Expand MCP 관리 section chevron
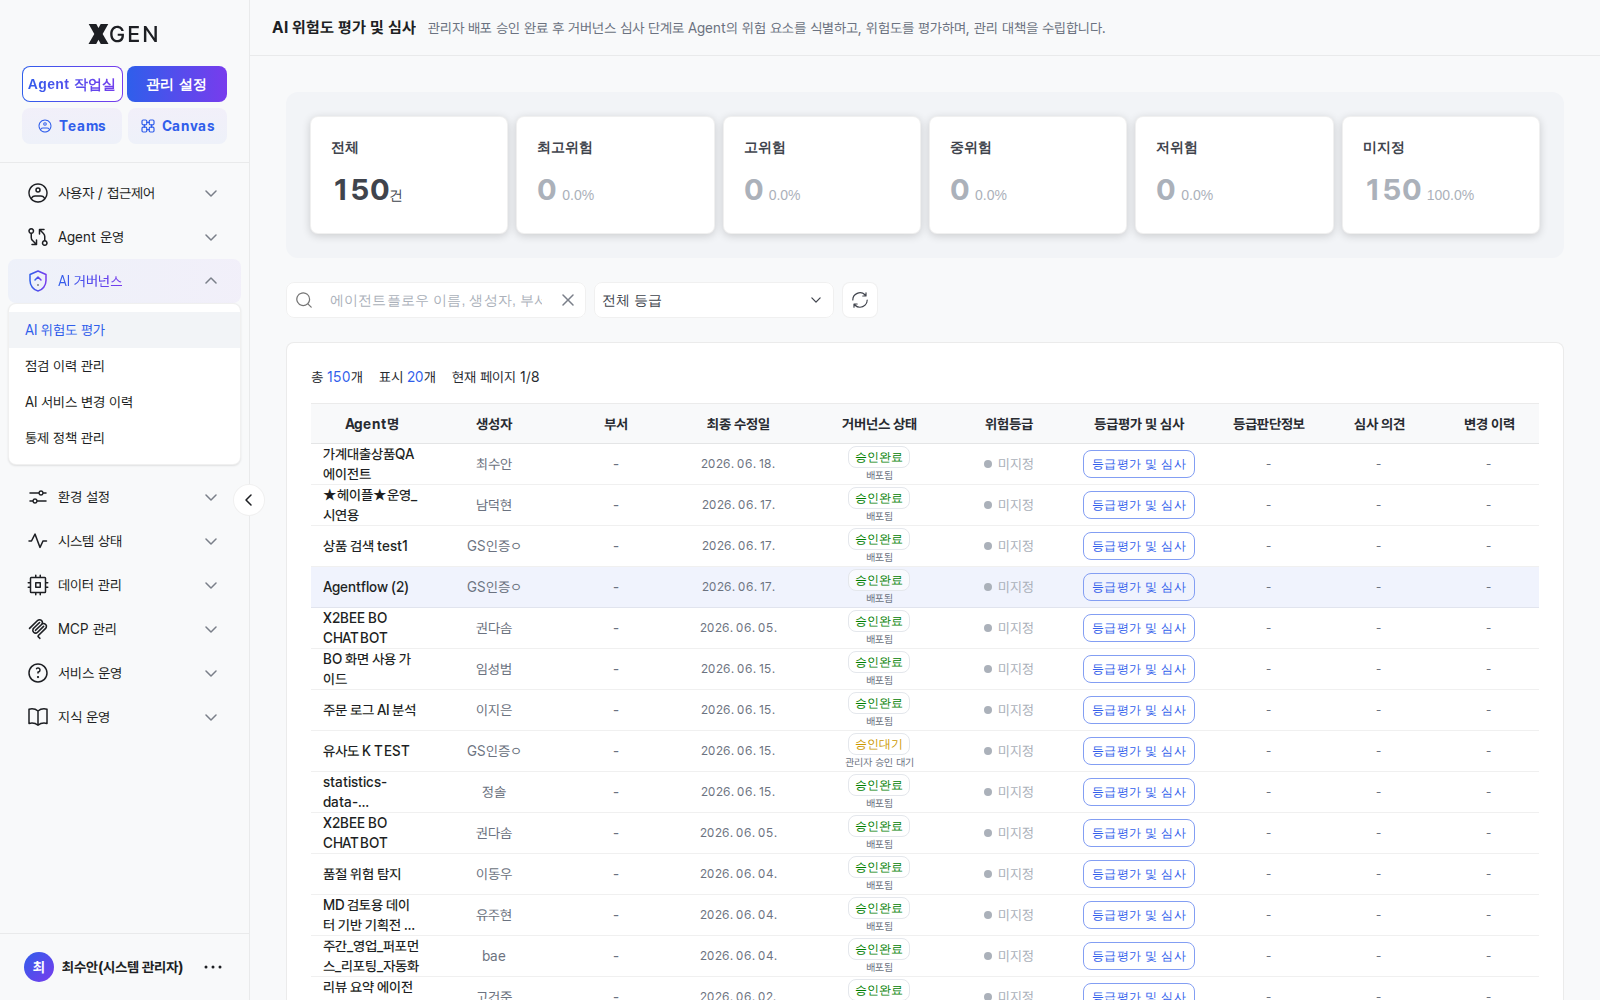Viewport: 1600px width, 1000px height. click(211, 629)
